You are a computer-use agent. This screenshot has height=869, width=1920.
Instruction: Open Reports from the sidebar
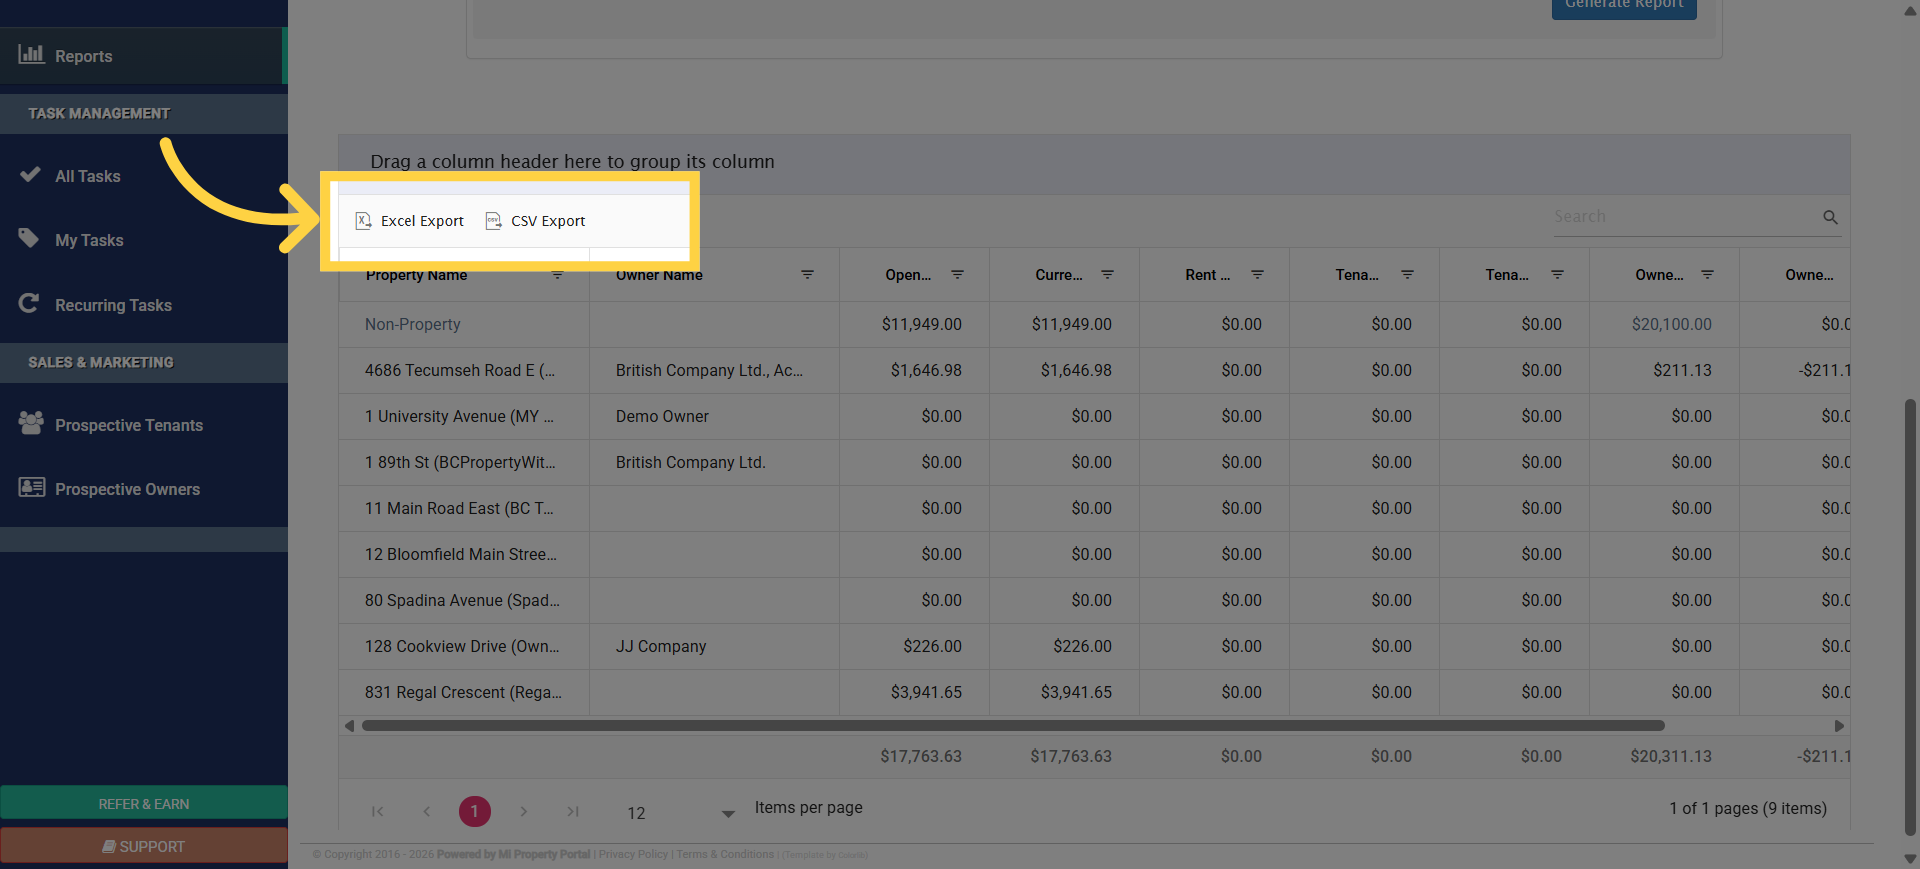click(142, 56)
